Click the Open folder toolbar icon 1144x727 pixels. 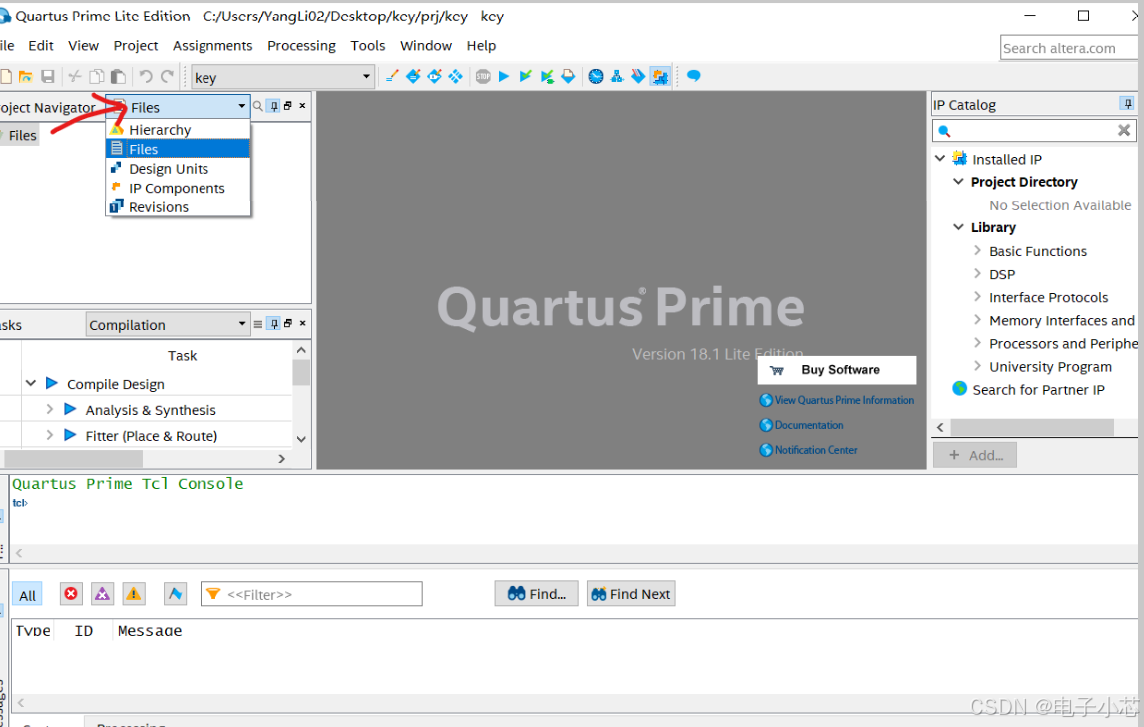(26, 77)
